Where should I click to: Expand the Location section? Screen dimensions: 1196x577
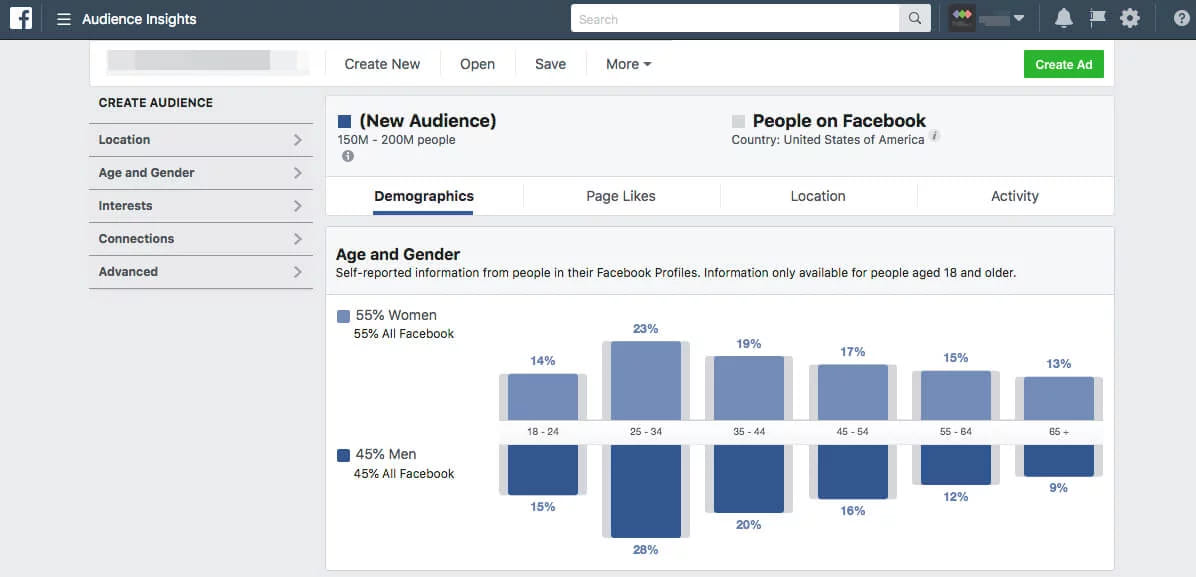coord(201,140)
